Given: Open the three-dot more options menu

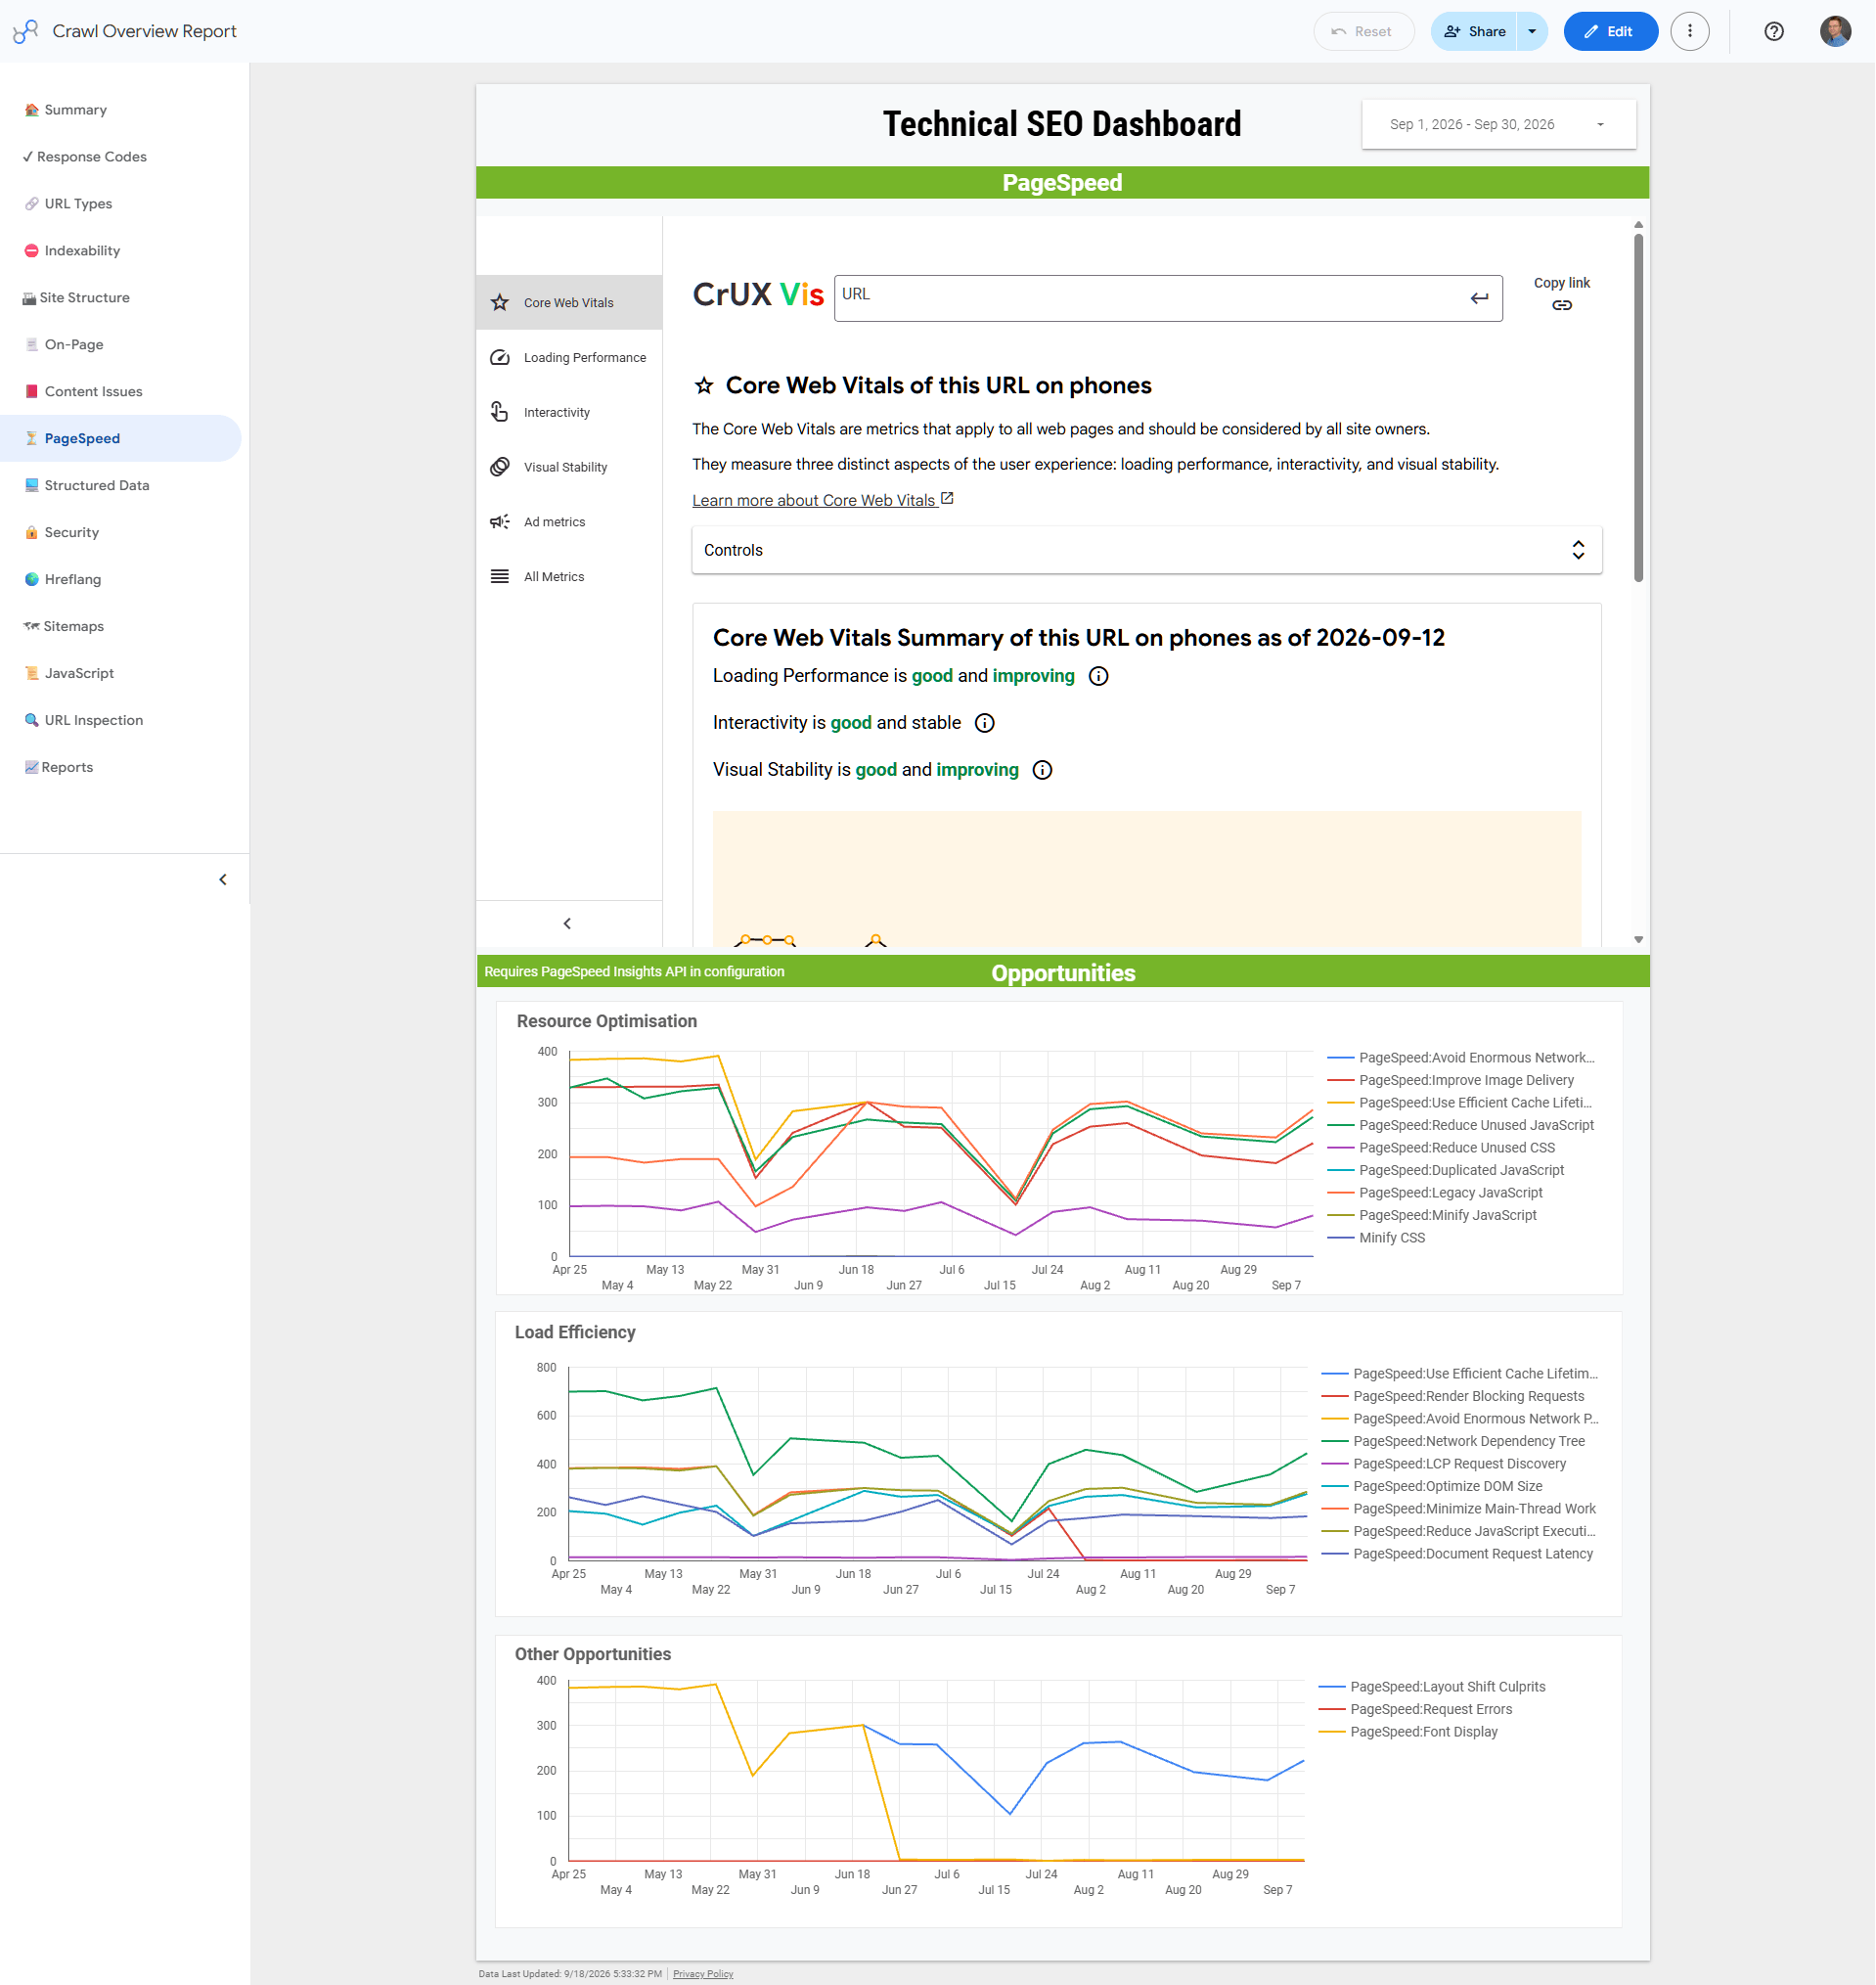Looking at the screenshot, I should (x=1689, y=31).
